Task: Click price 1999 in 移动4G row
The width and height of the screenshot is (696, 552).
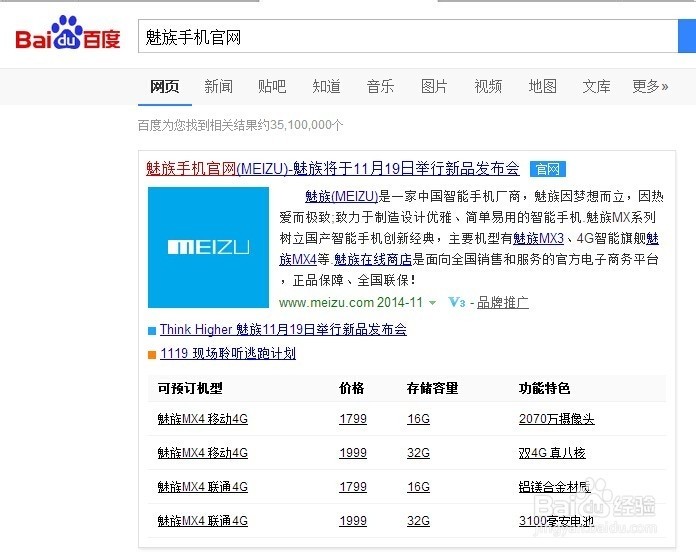Action: 353,453
